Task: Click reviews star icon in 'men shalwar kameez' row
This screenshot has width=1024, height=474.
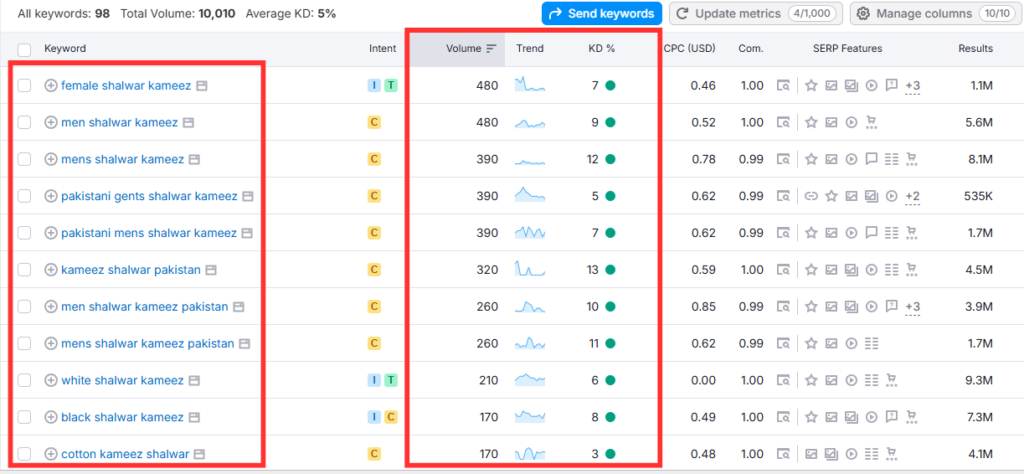Action: click(x=811, y=122)
